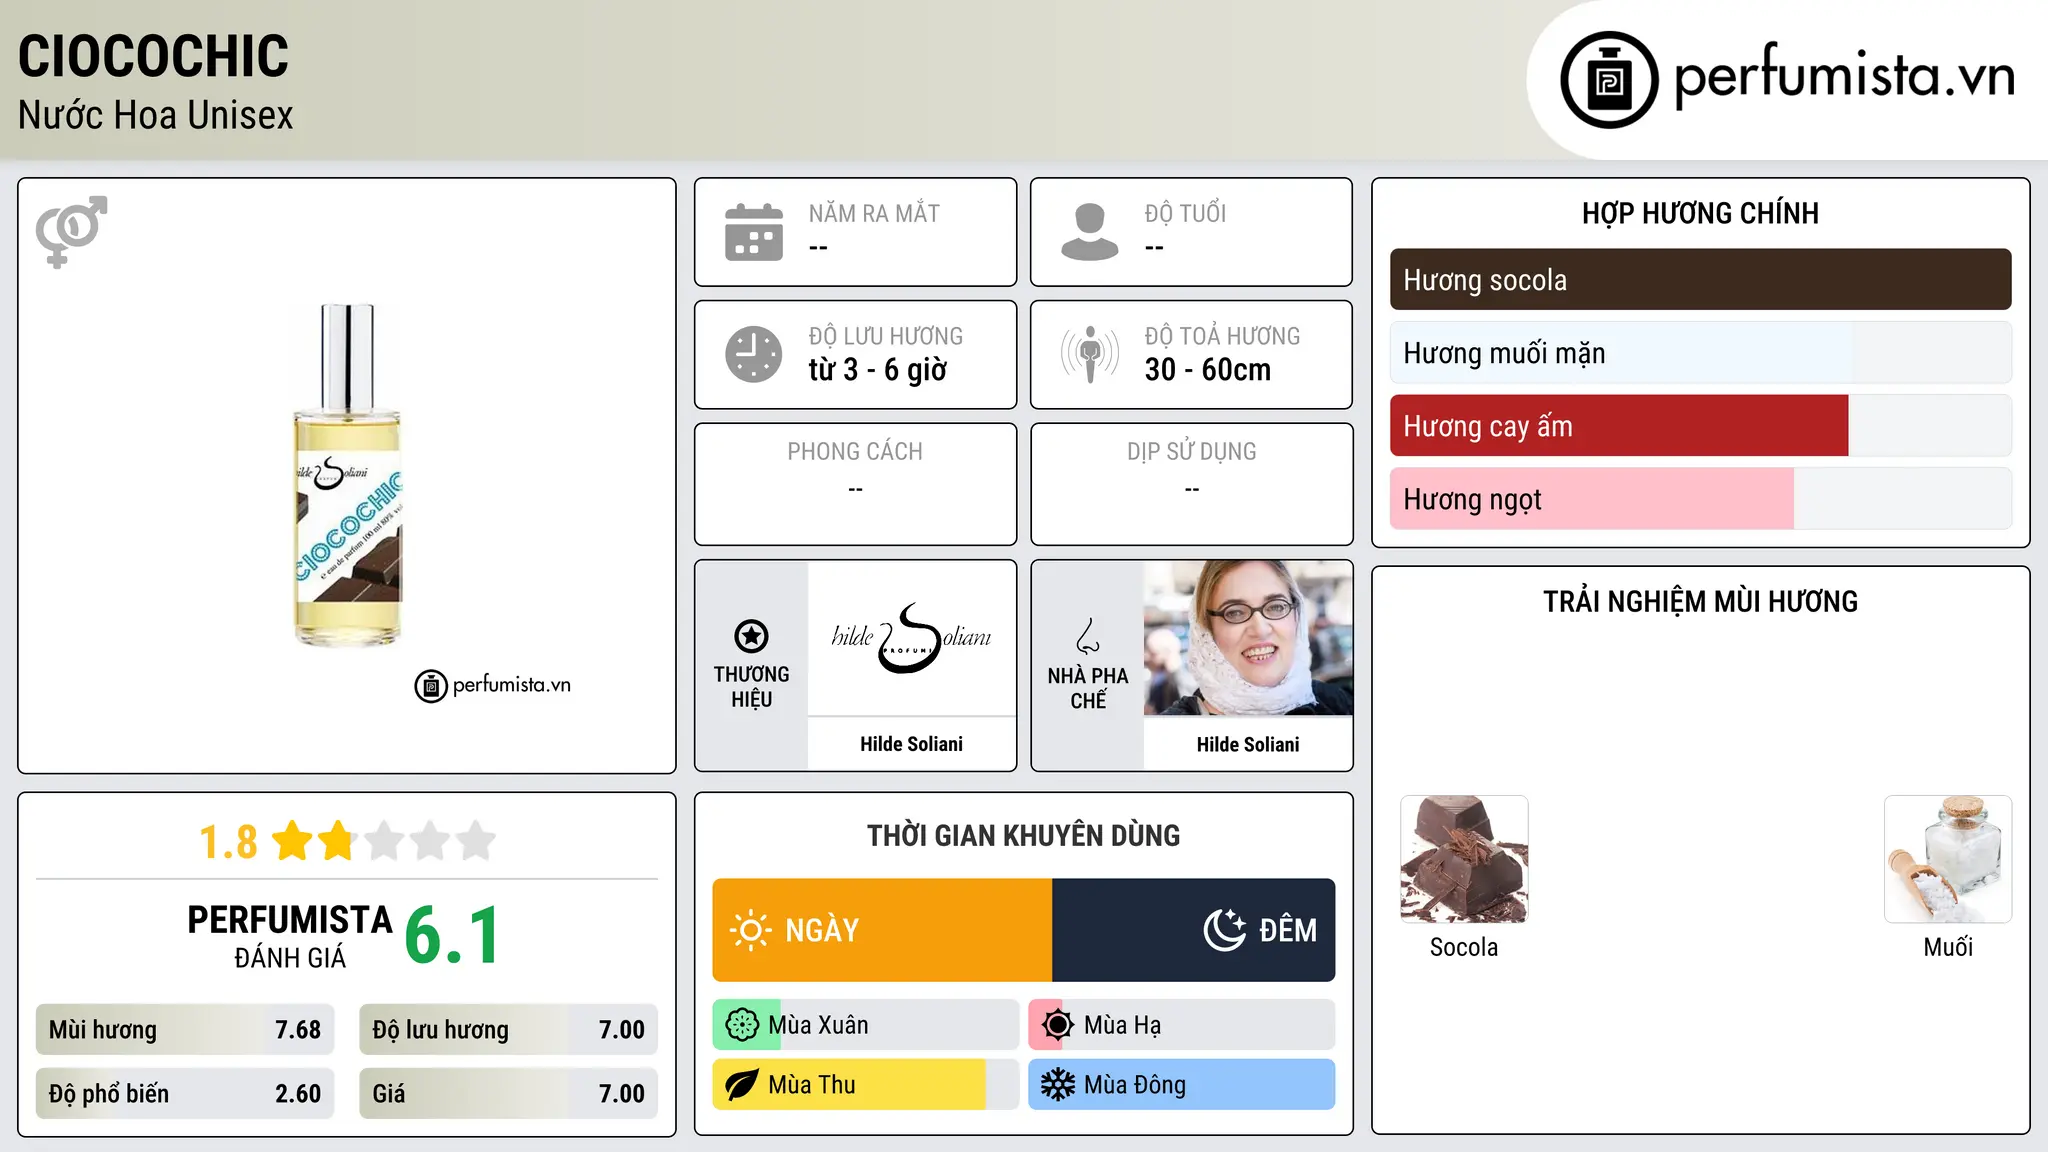Click the sun icon beside NGÀY

(750, 930)
